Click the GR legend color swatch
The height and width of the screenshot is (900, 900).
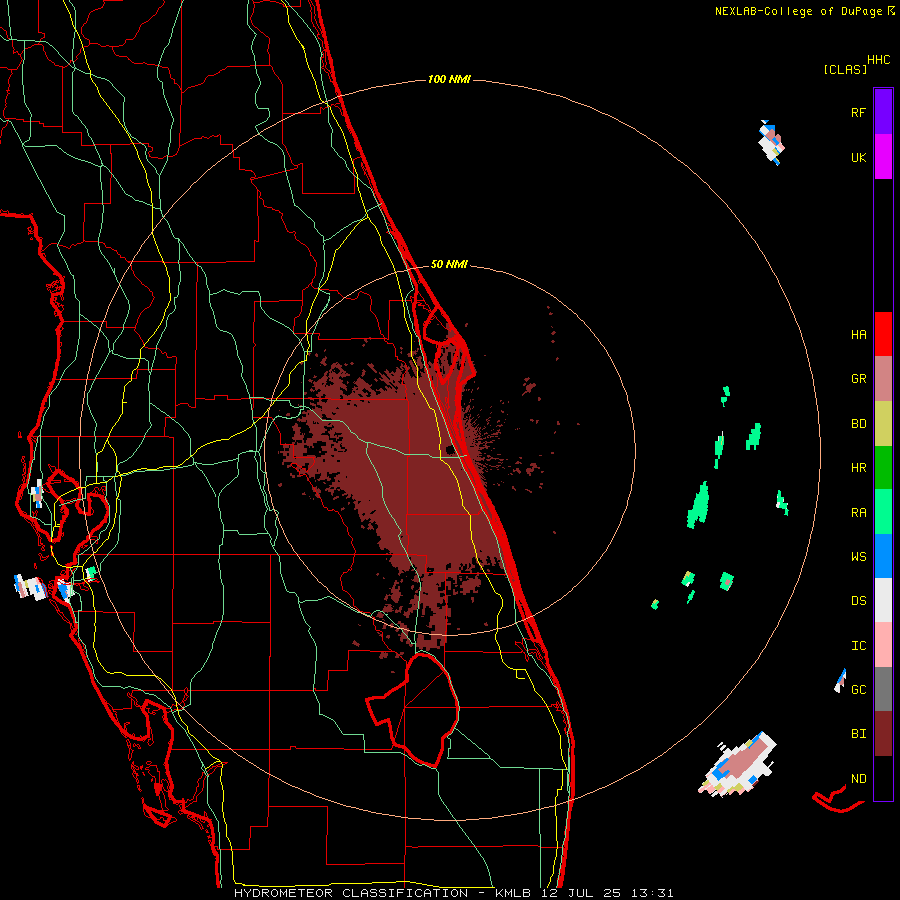[x=883, y=379]
